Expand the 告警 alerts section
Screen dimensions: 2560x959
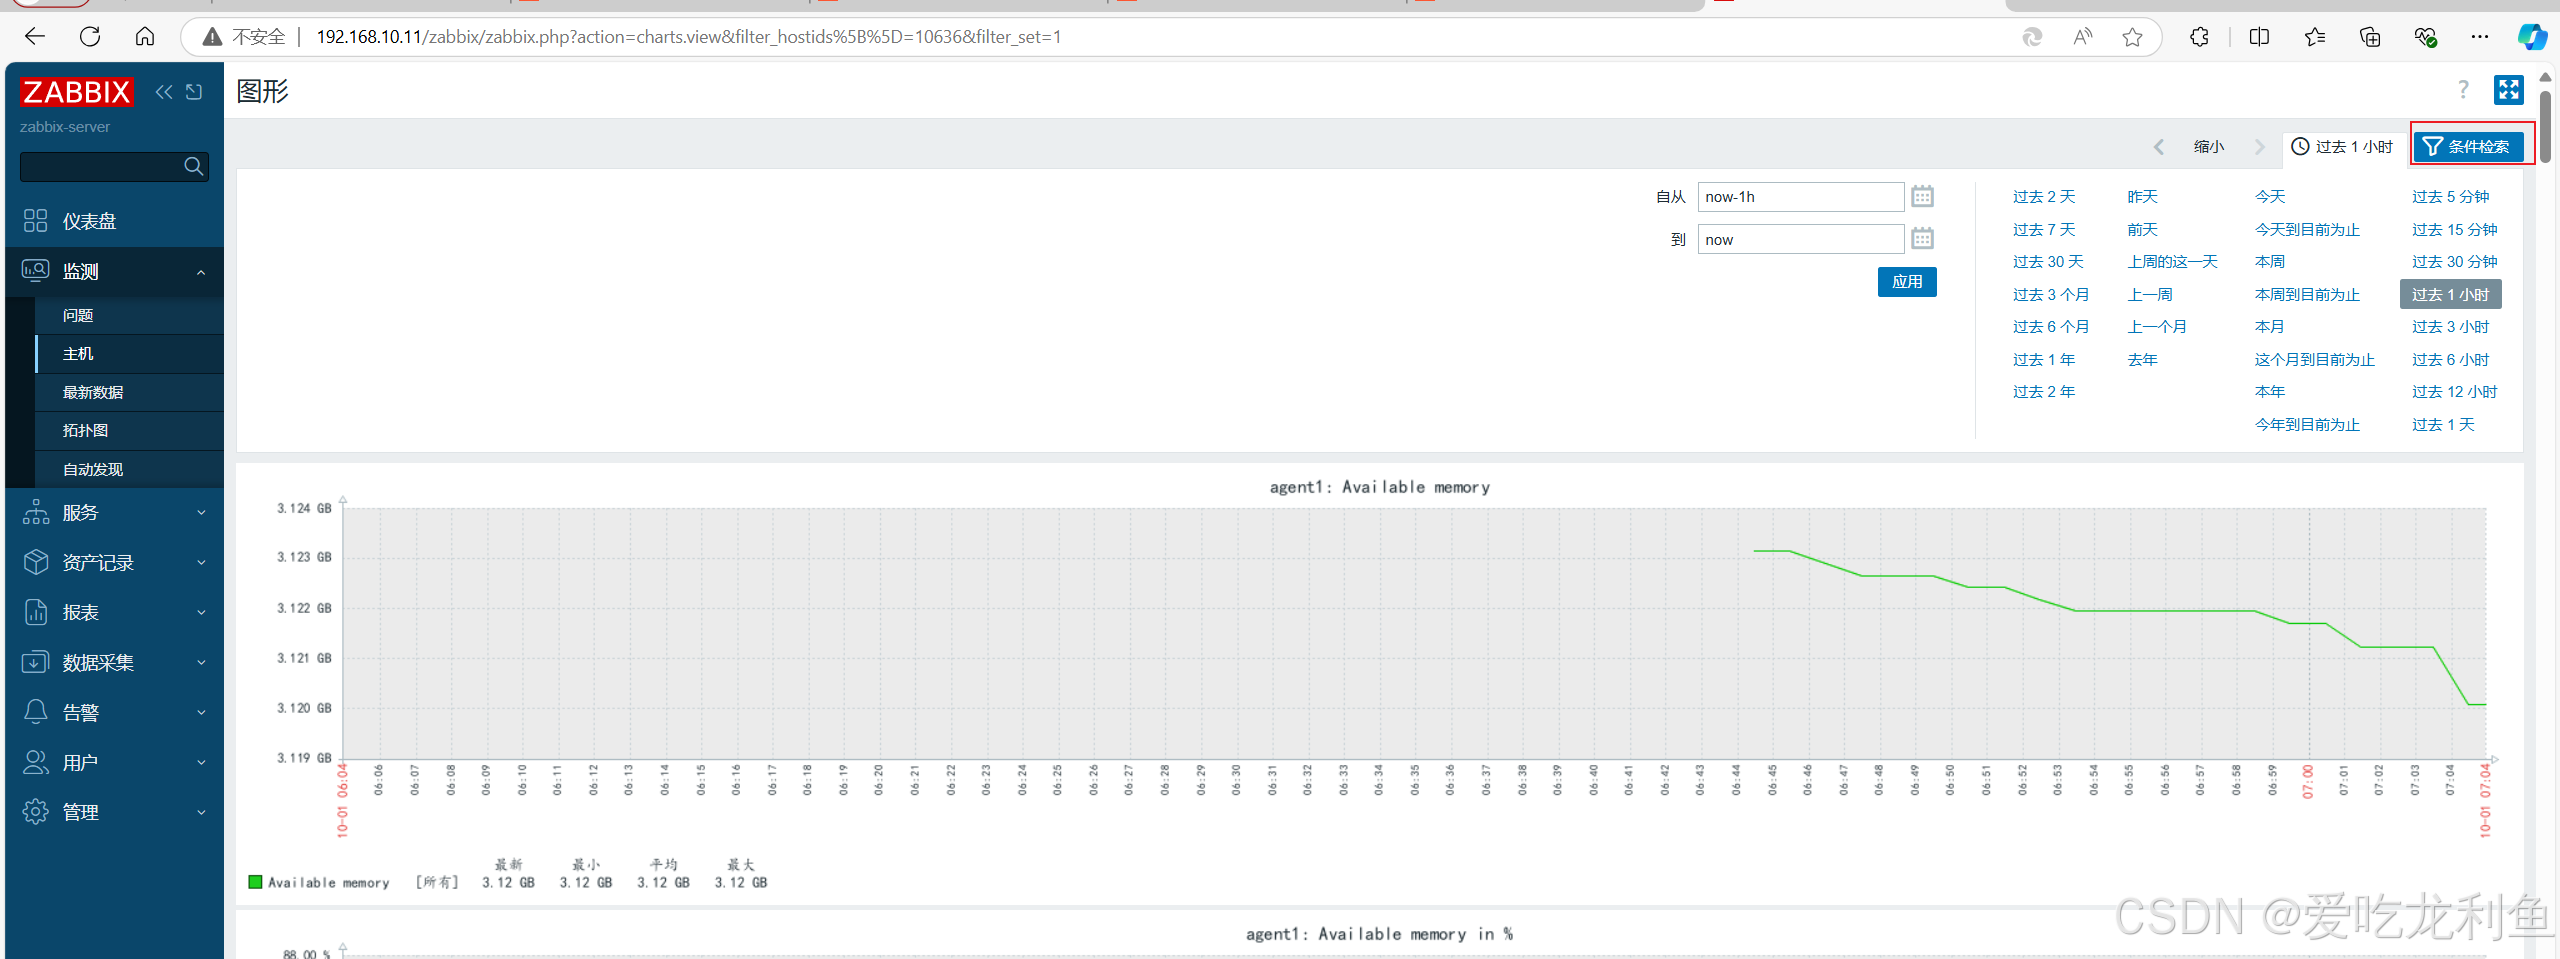click(x=114, y=712)
